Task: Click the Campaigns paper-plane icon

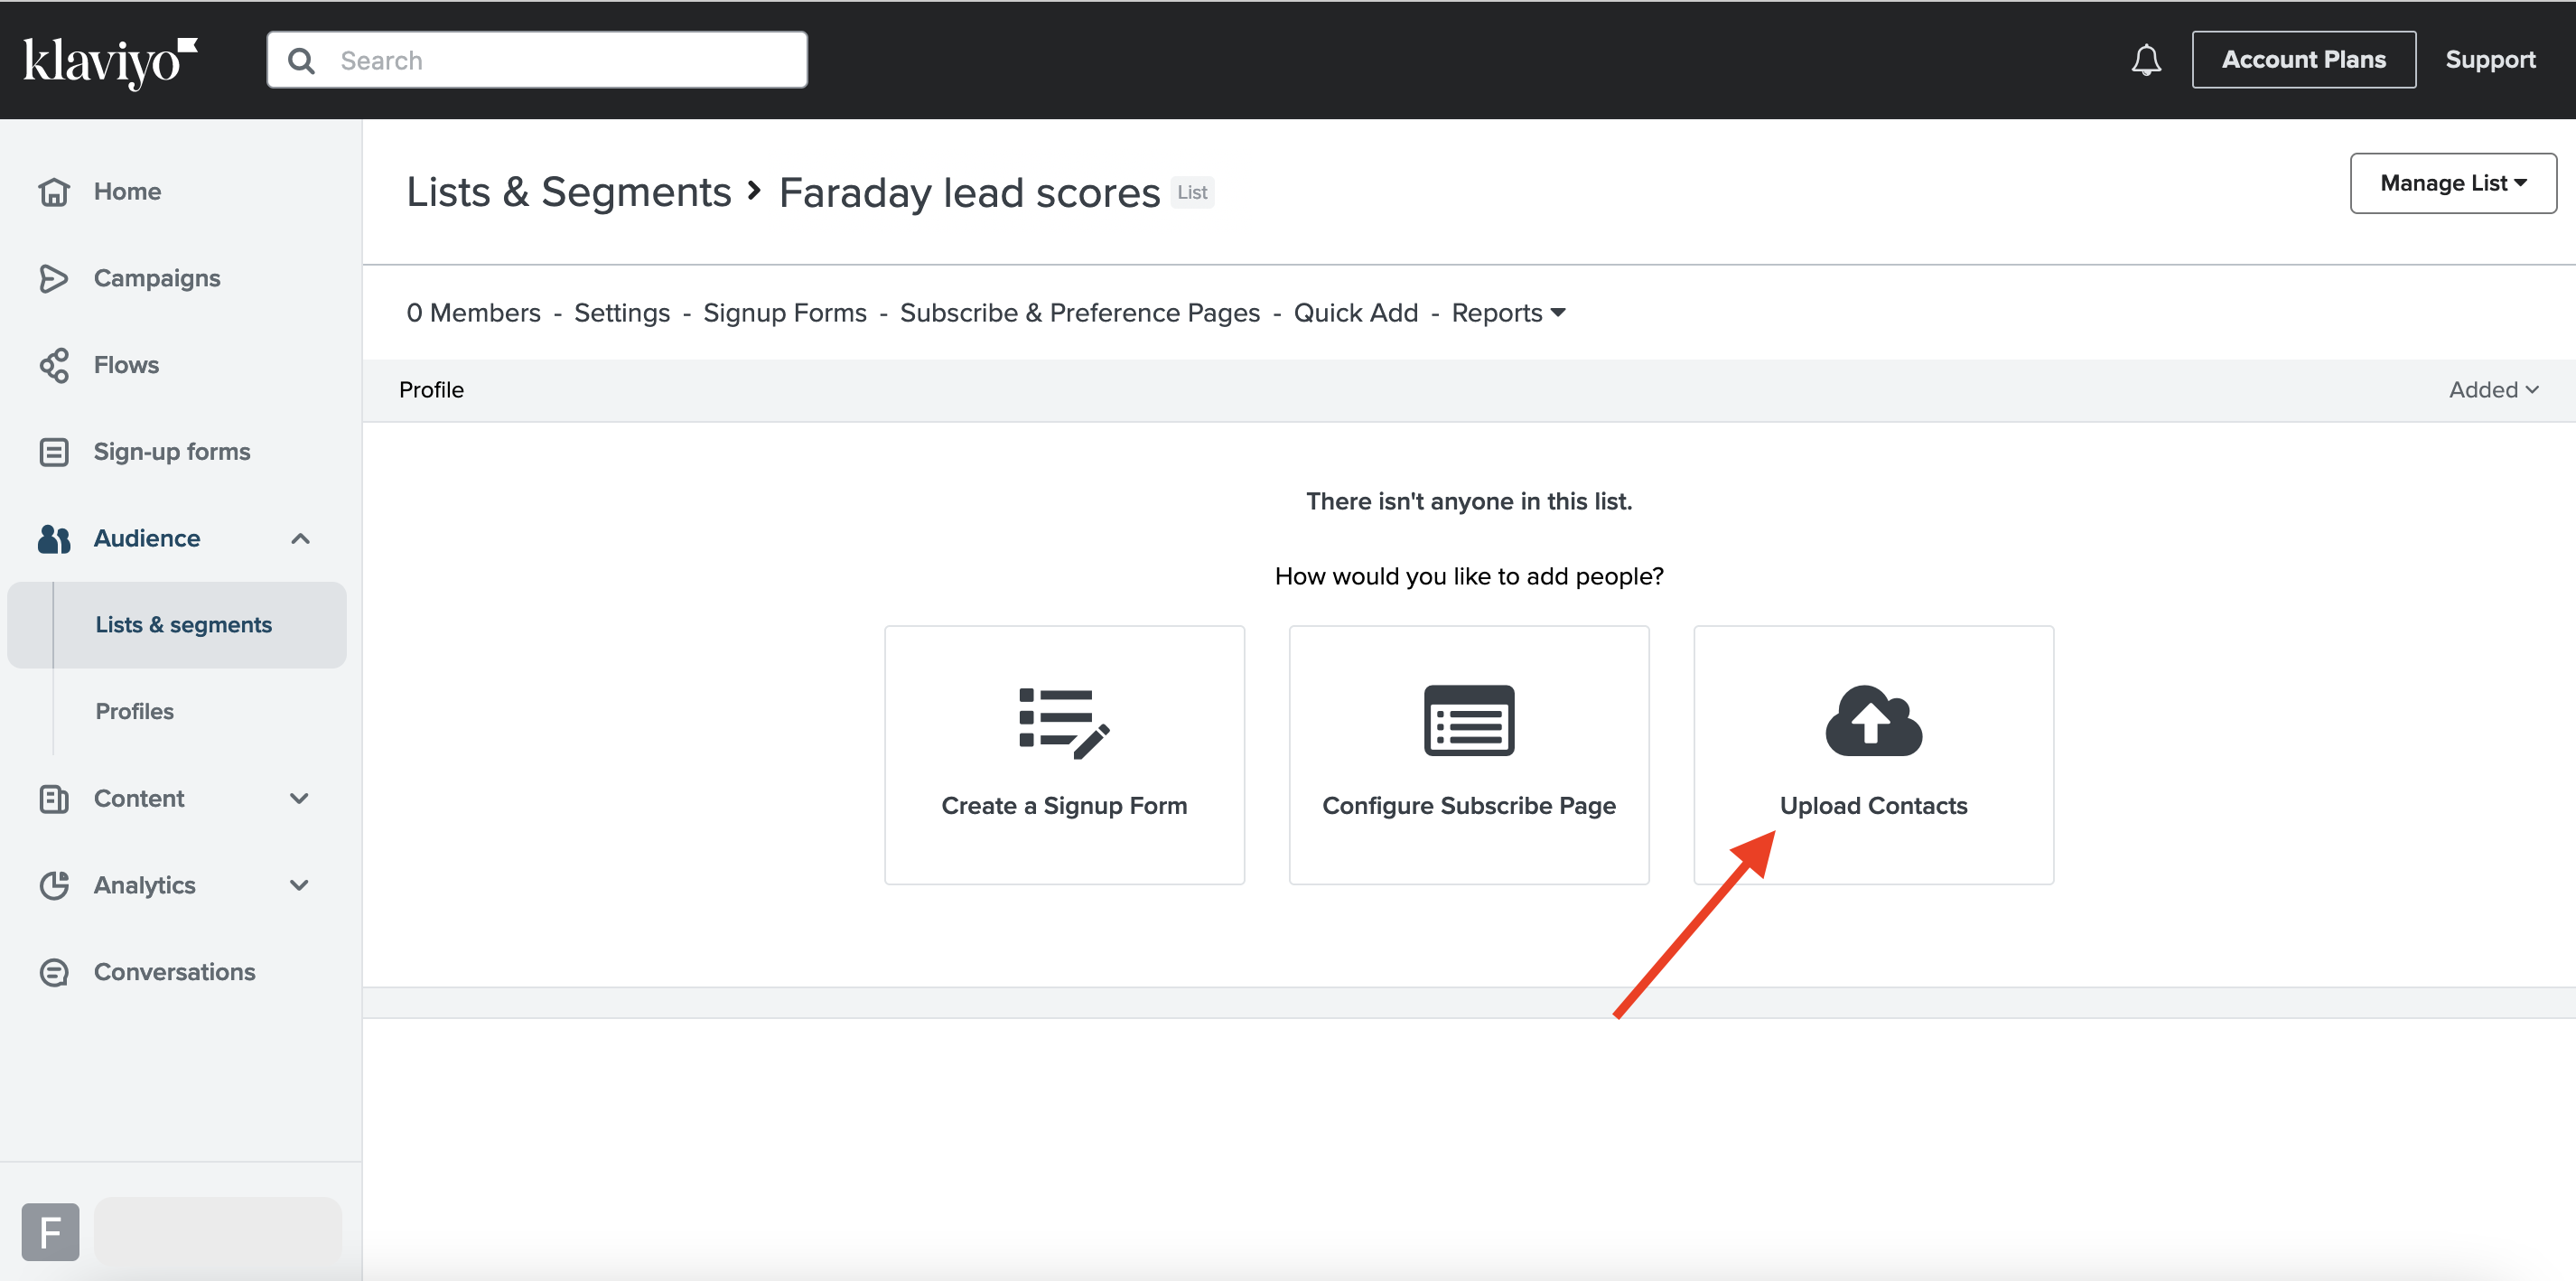Action: point(54,278)
